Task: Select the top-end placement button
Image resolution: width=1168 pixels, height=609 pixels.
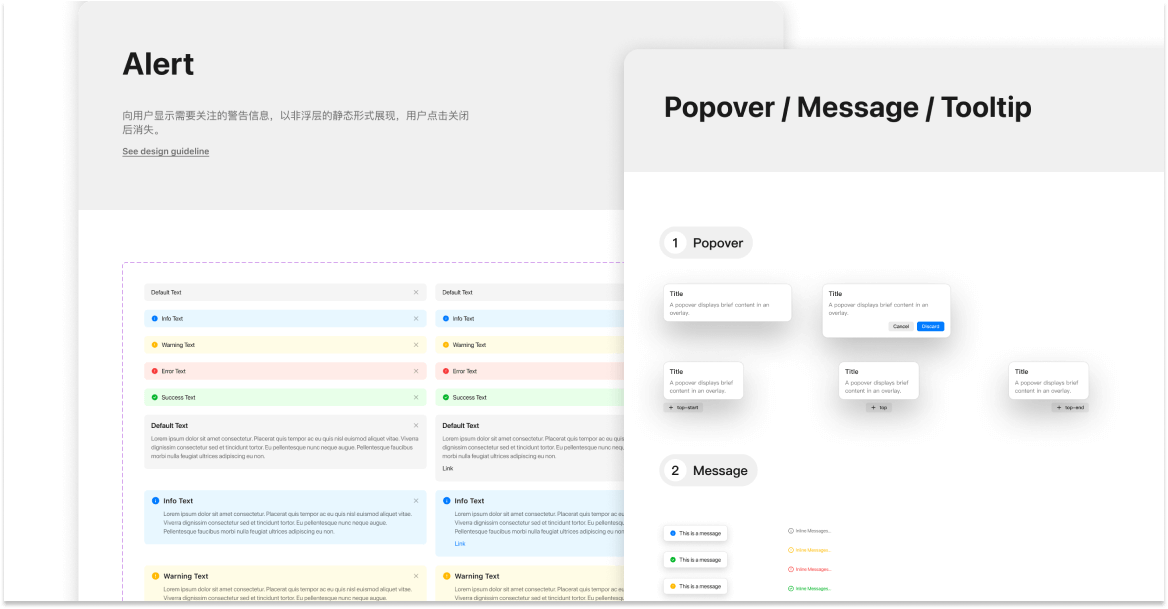Action: tap(1071, 408)
